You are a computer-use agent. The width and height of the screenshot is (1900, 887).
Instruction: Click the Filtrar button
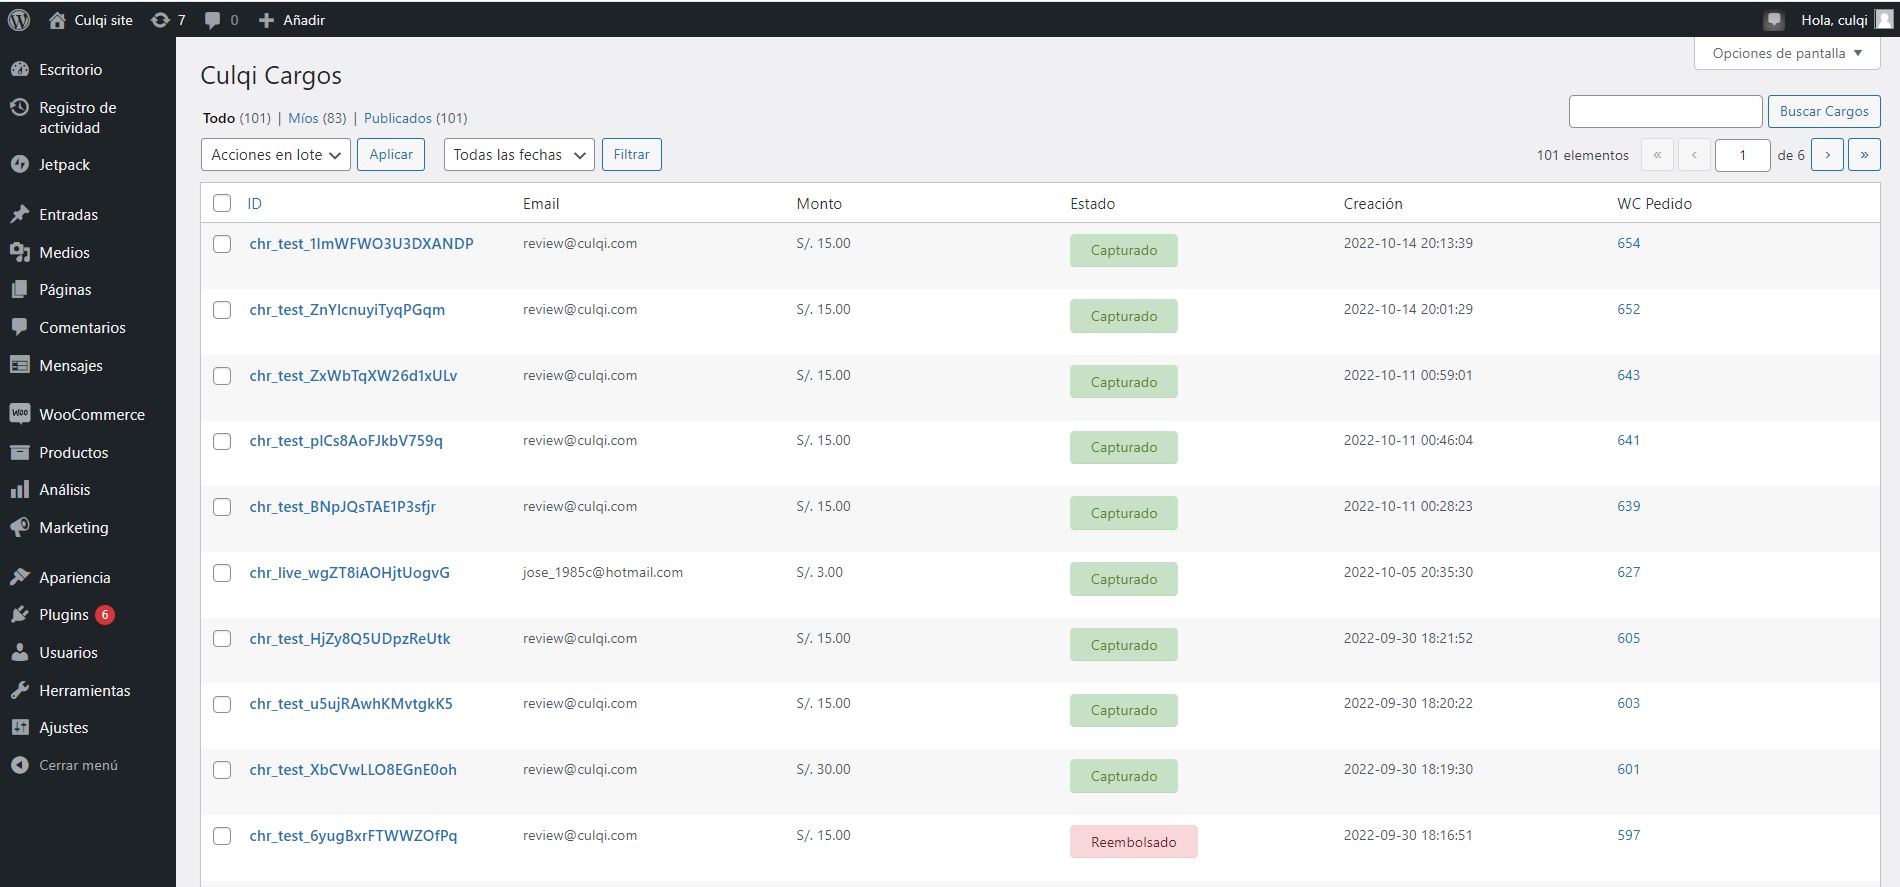pyautogui.click(x=632, y=154)
